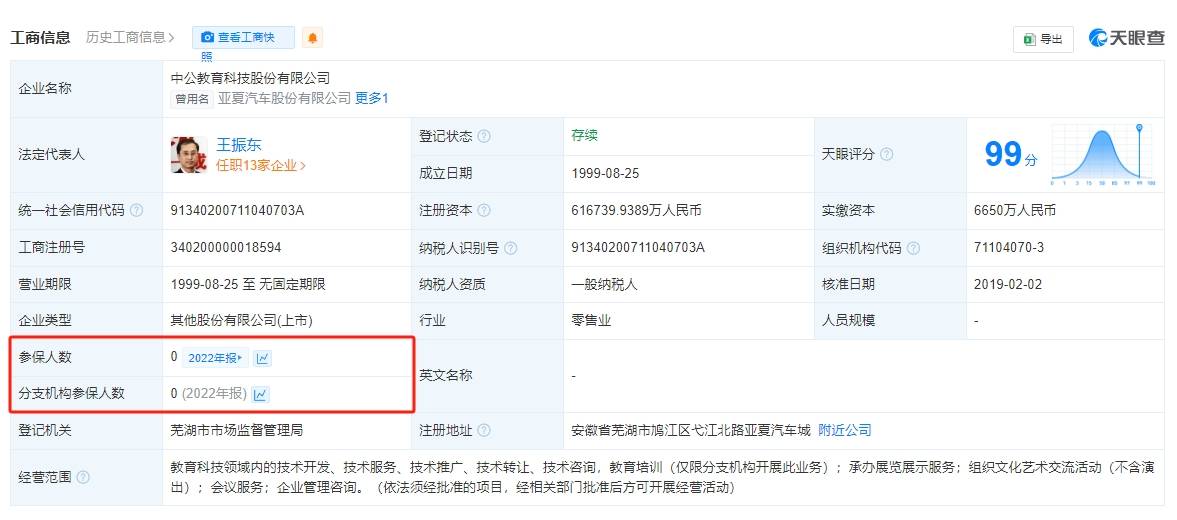Open legal representative 王振东 profile link
Viewport: 1177px width, 520px height.
tap(239, 145)
